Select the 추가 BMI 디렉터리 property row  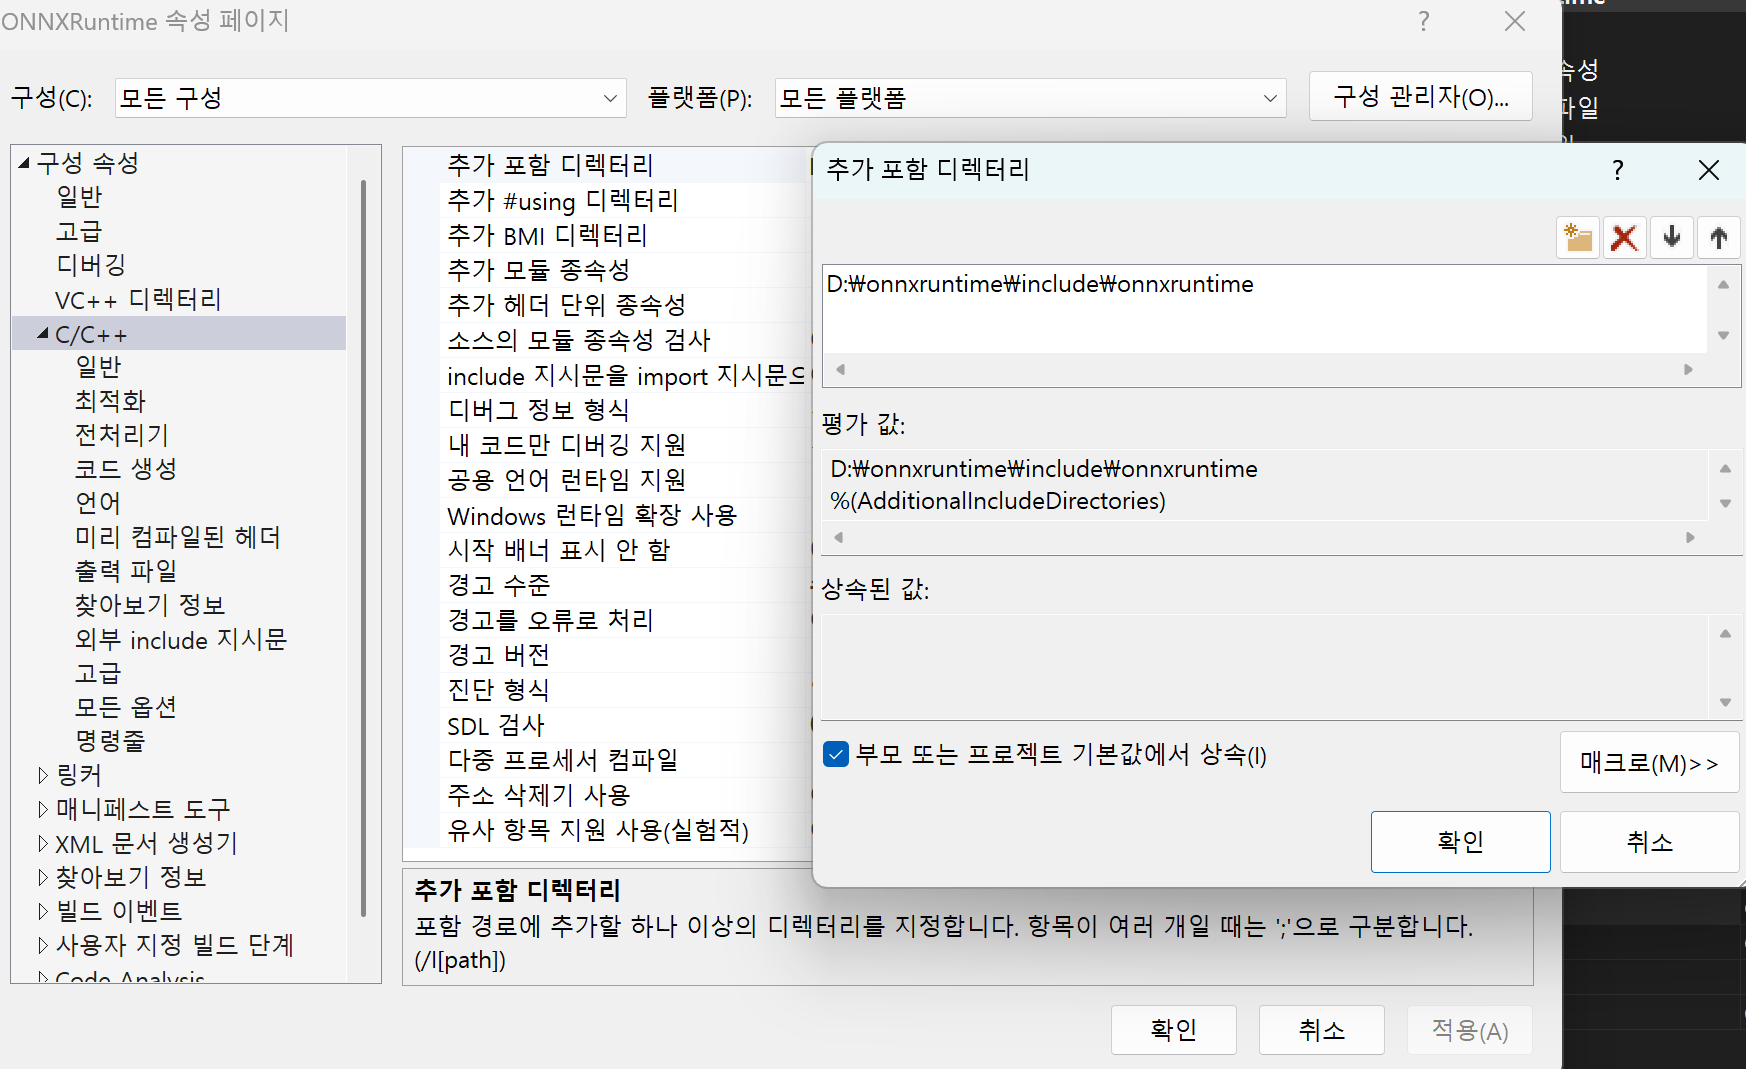click(x=608, y=235)
